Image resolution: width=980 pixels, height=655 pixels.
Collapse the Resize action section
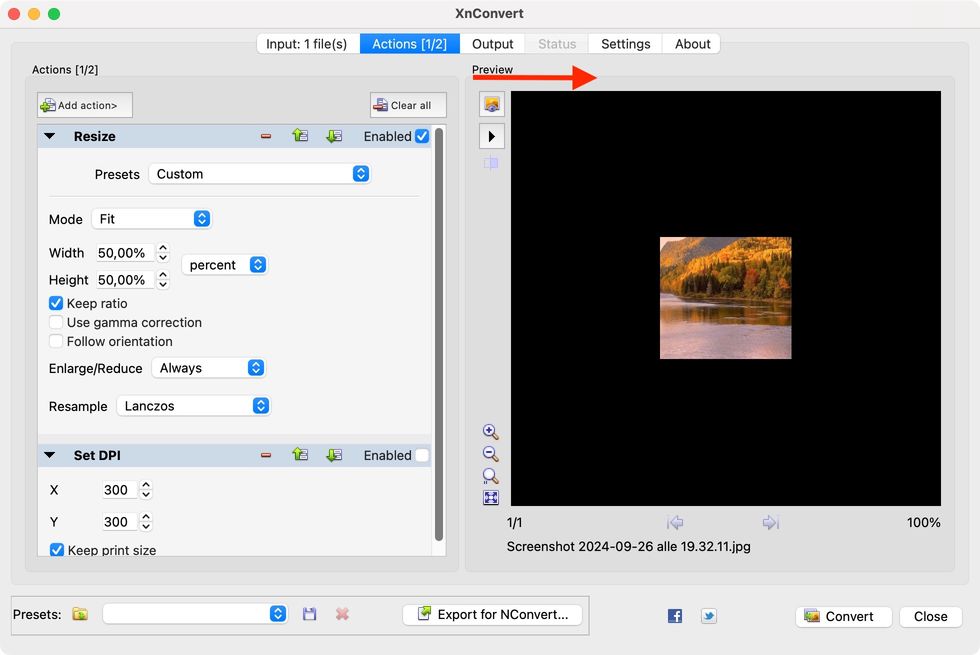pos(50,136)
